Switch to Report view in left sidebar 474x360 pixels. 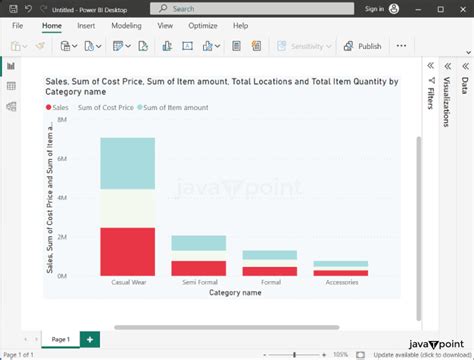11,66
